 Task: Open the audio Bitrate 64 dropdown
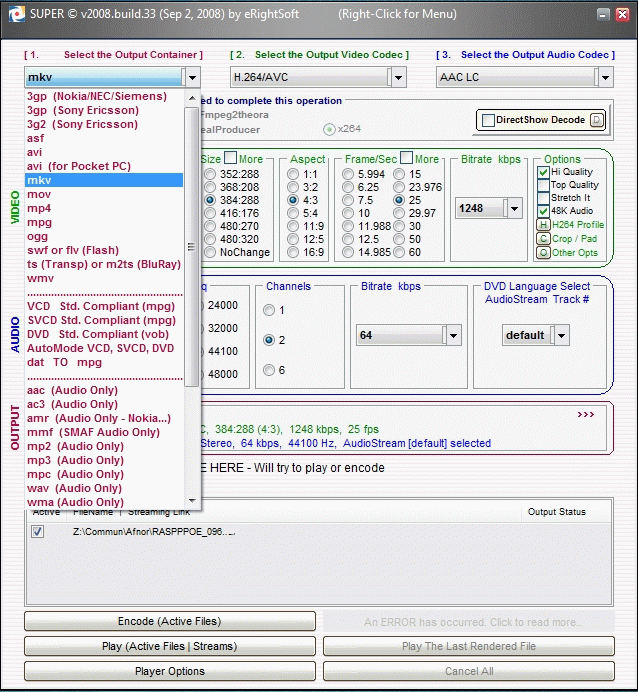click(x=453, y=335)
